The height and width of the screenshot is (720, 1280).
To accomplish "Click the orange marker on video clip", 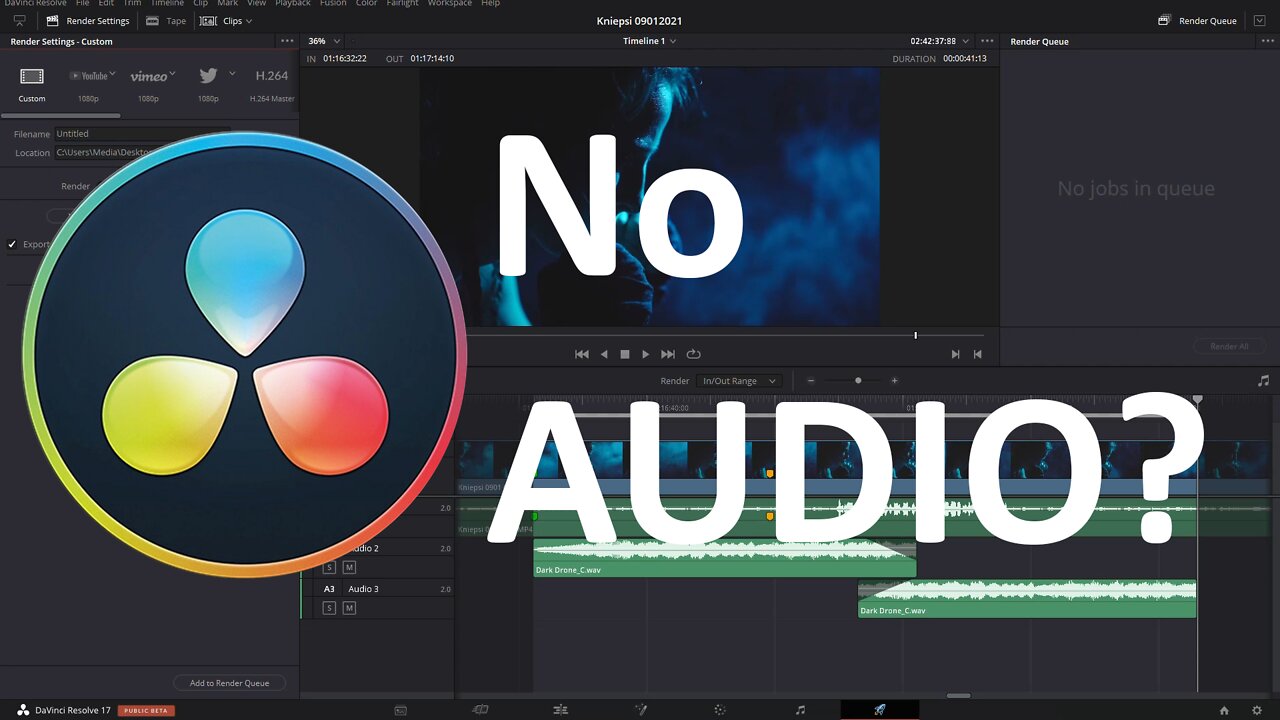I will point(769,473).
